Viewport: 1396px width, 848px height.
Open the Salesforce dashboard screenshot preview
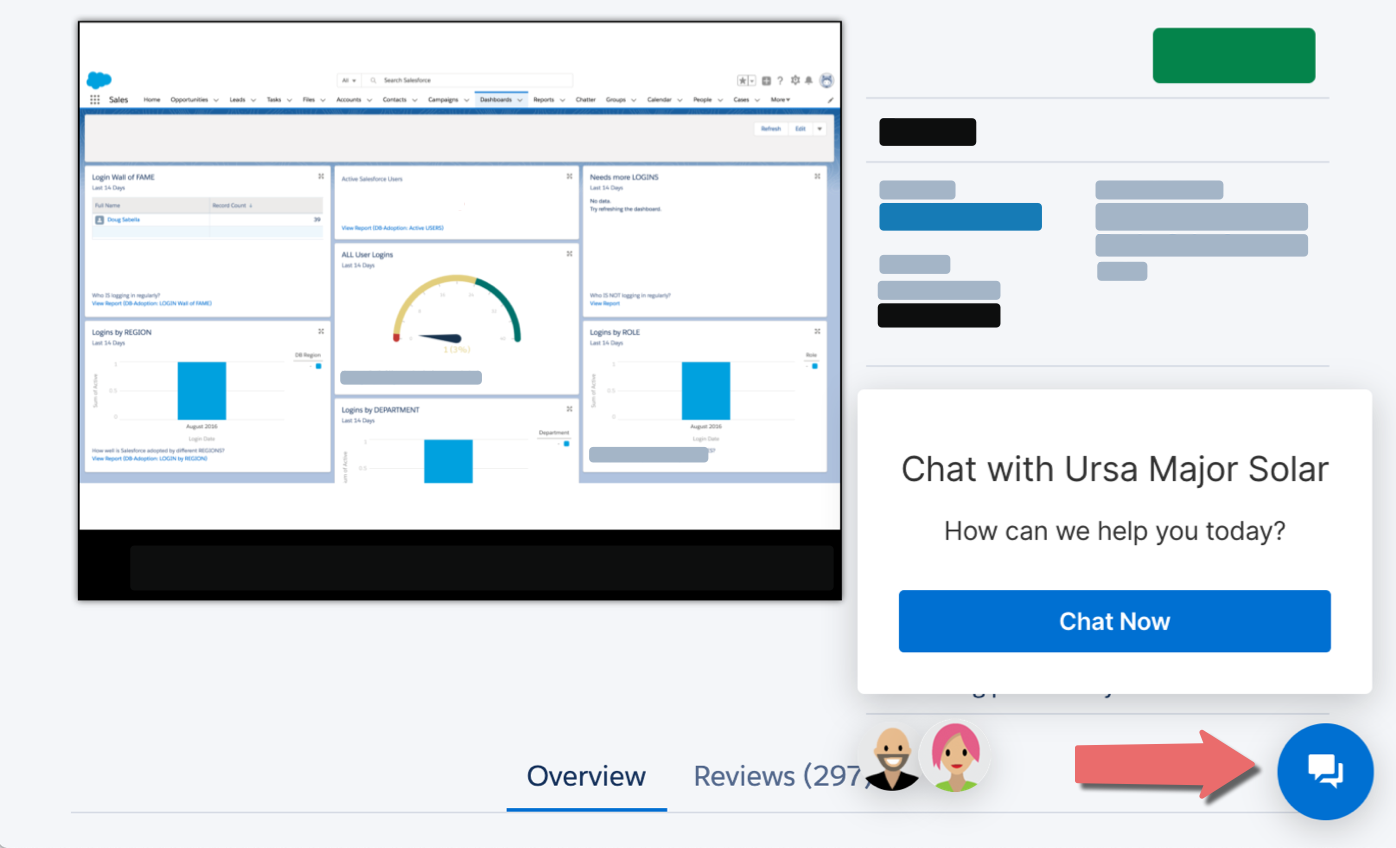460,311
